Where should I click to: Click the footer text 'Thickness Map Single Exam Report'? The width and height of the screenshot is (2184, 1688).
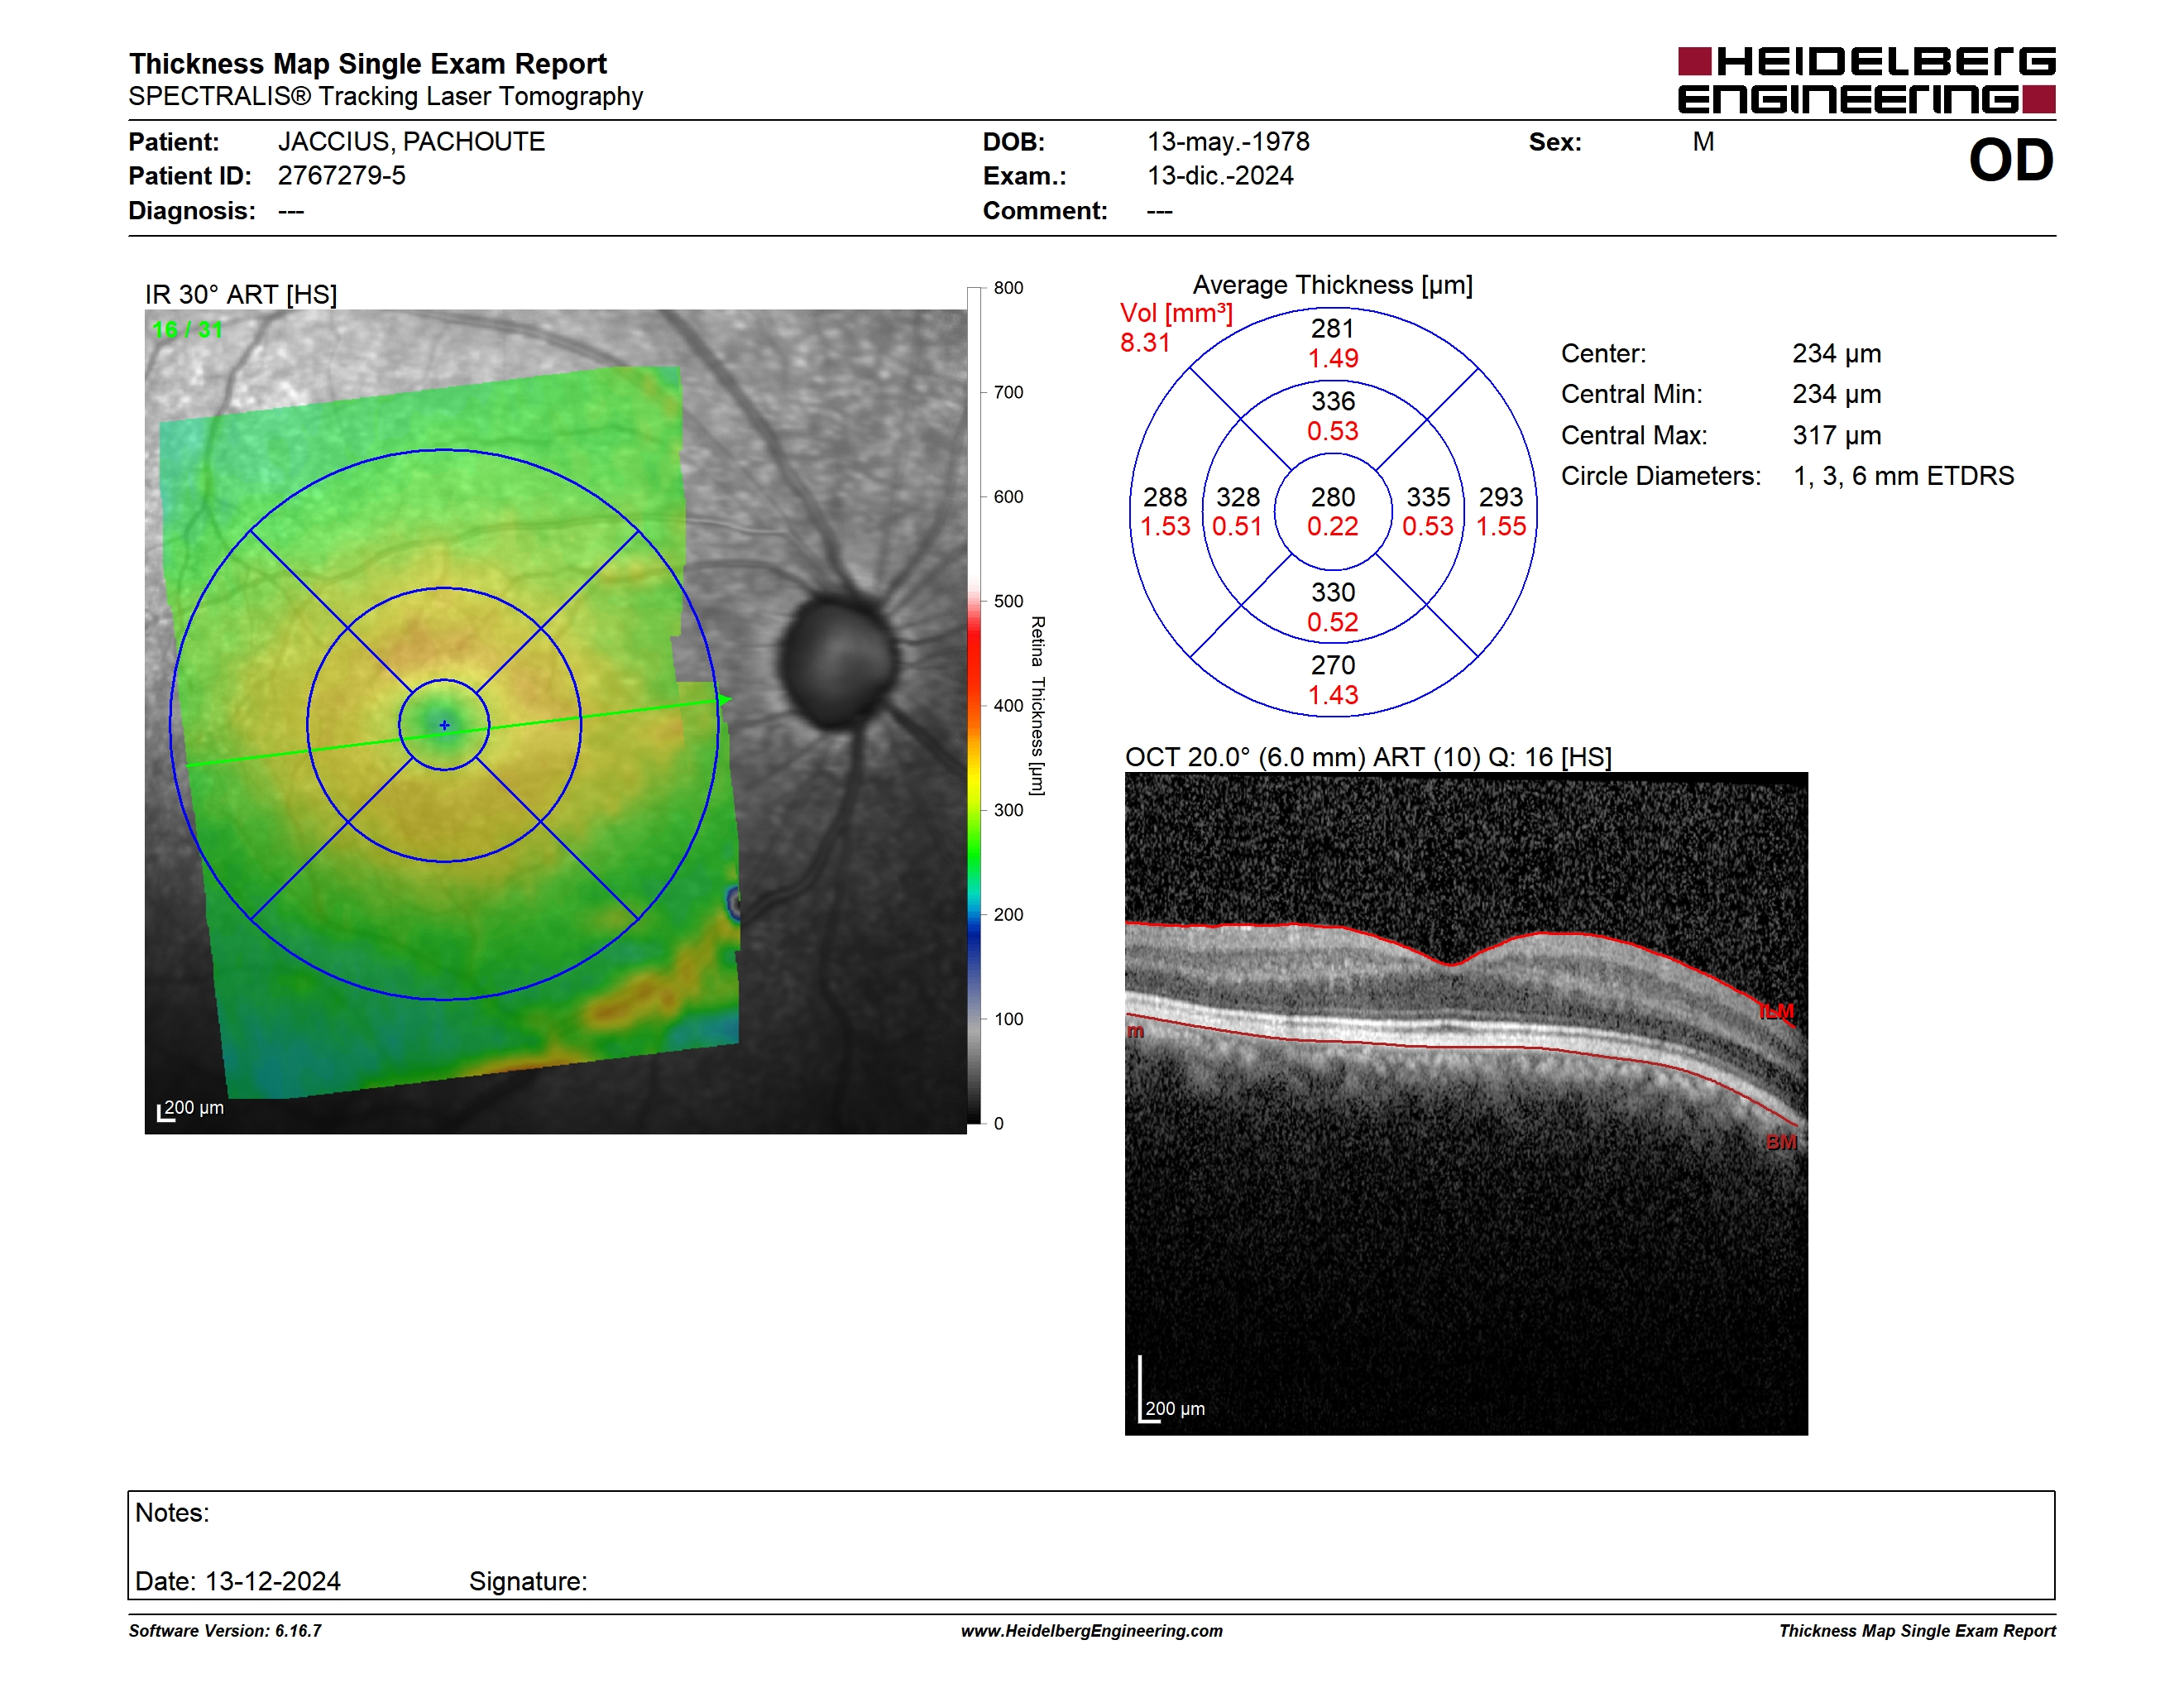[x=1917, y=1631]
